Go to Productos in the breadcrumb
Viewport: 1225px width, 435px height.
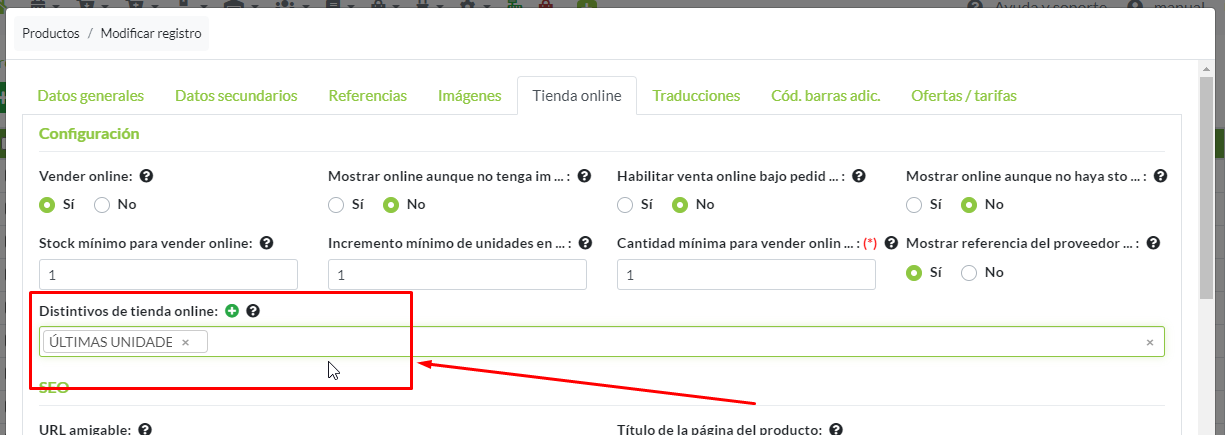coord(51,33)
